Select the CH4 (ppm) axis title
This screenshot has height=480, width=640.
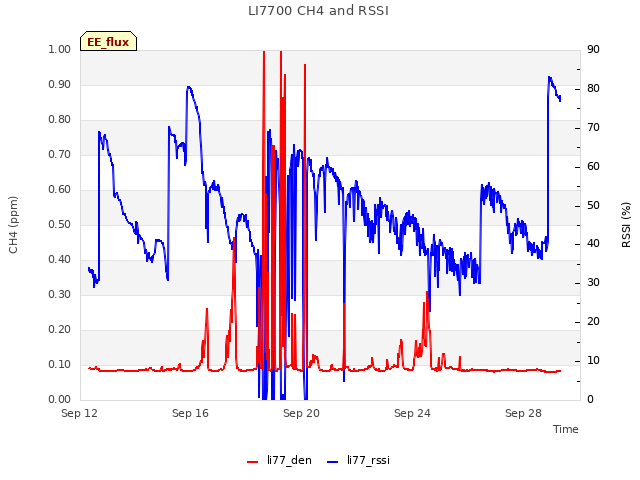(13, 225)
